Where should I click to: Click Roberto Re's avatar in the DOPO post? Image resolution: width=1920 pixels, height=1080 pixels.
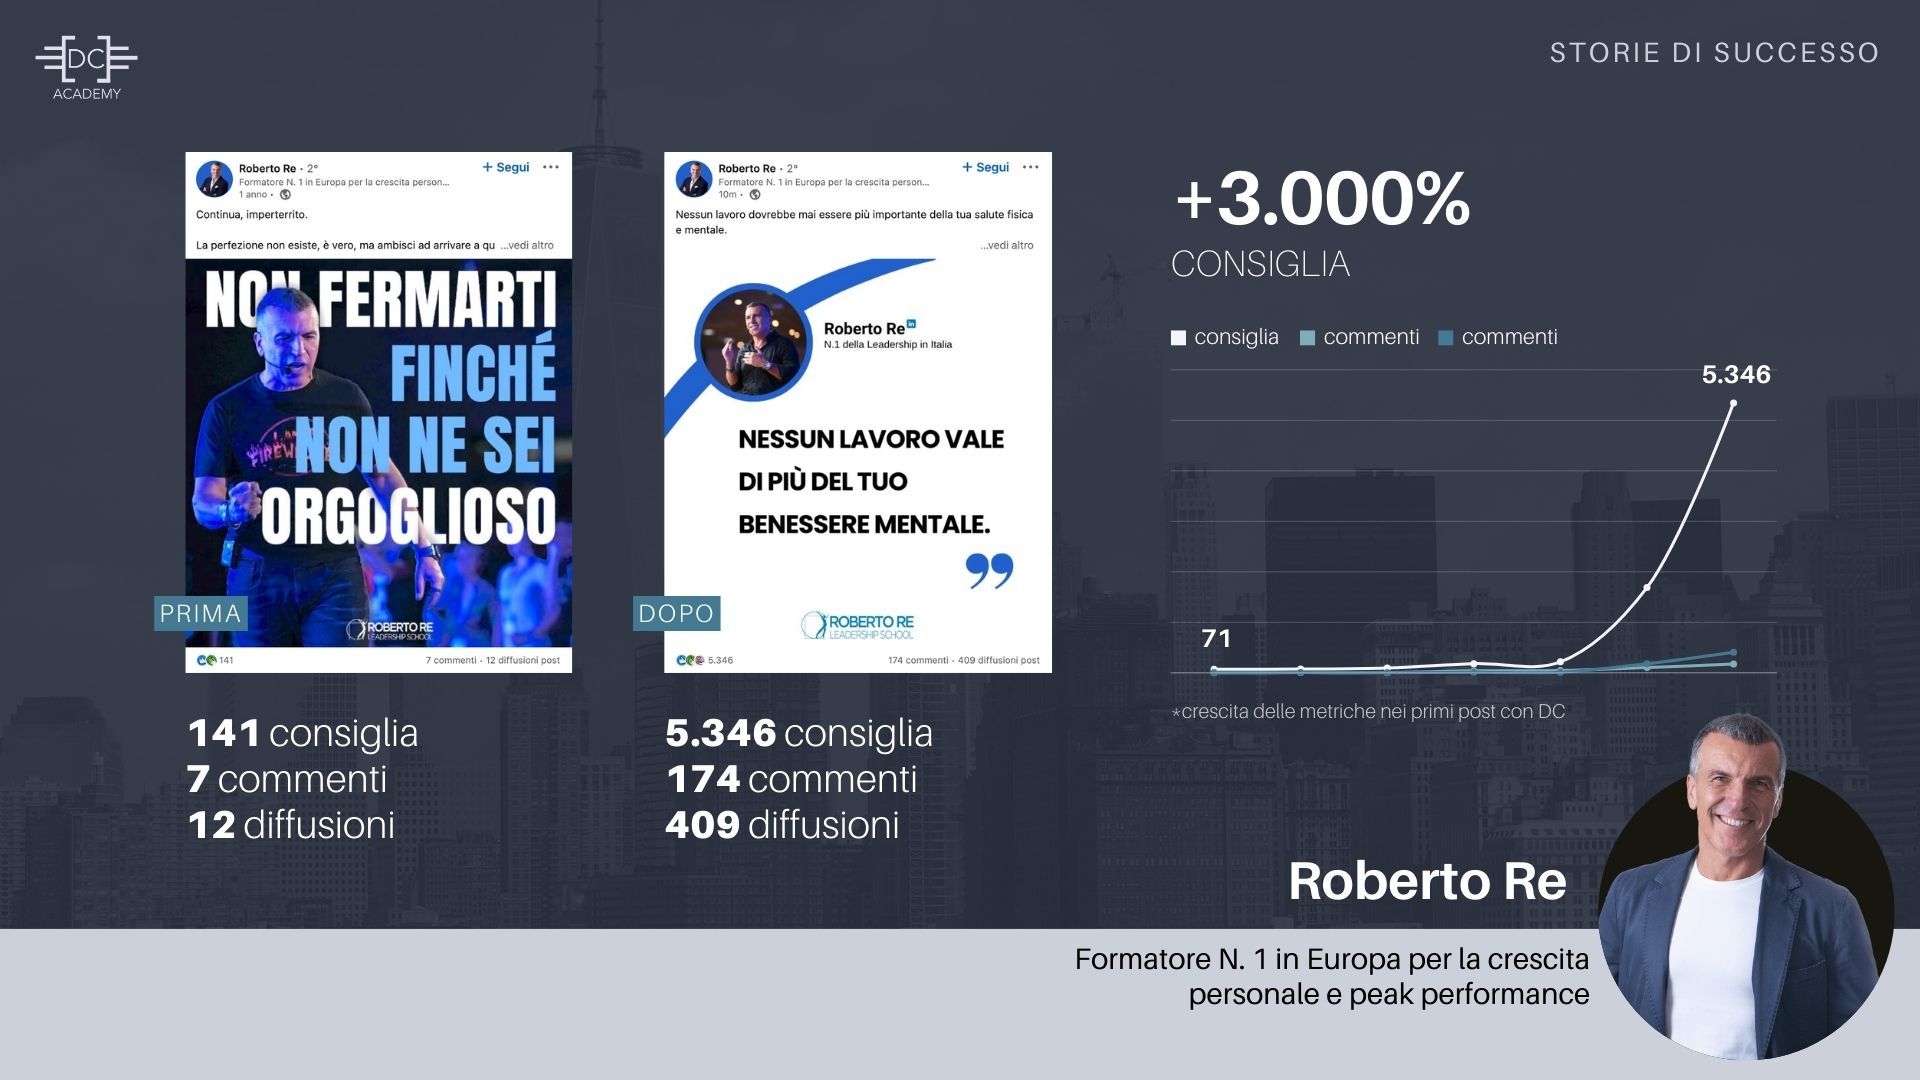pyautogui.click(x=693, y=180)
